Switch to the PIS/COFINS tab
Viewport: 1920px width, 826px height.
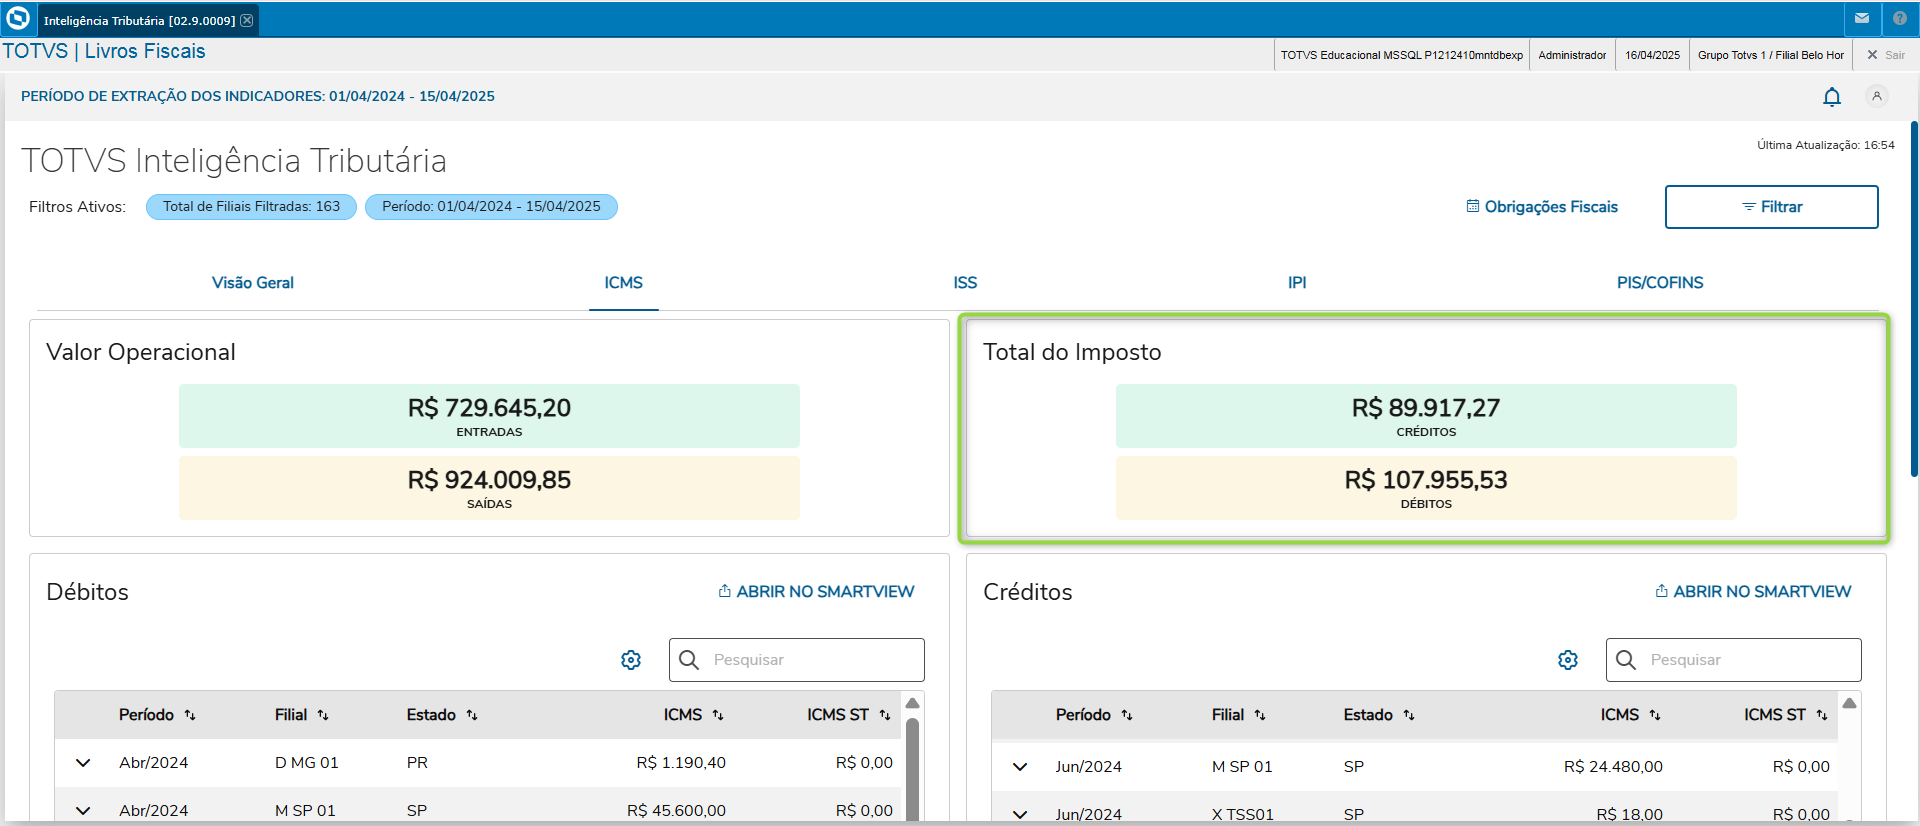tap(1660, 283)
